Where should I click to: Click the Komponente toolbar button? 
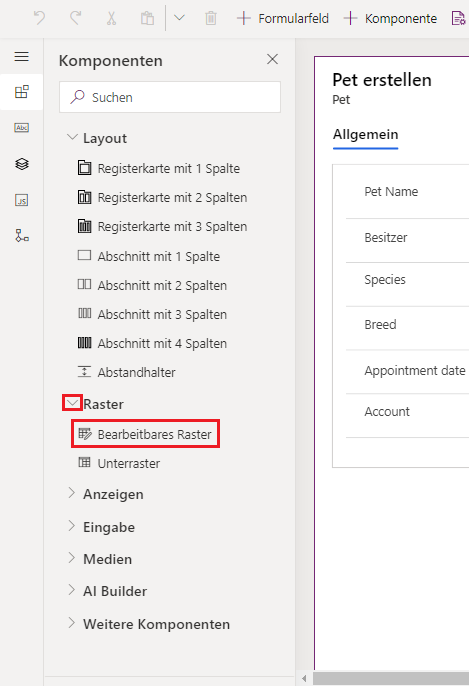tap(390, 18)
